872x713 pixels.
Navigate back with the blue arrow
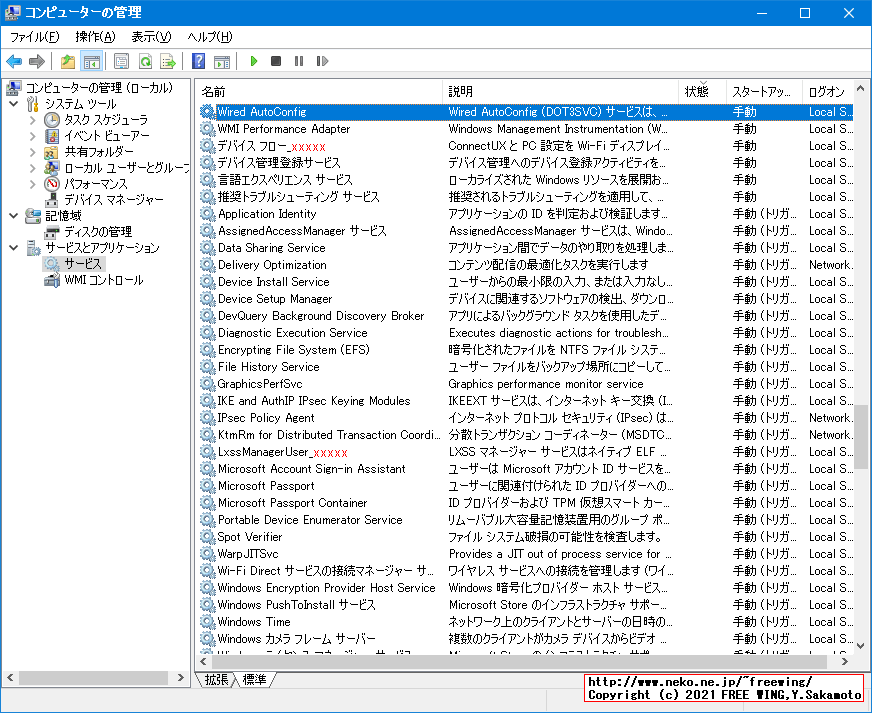(15, 61)
